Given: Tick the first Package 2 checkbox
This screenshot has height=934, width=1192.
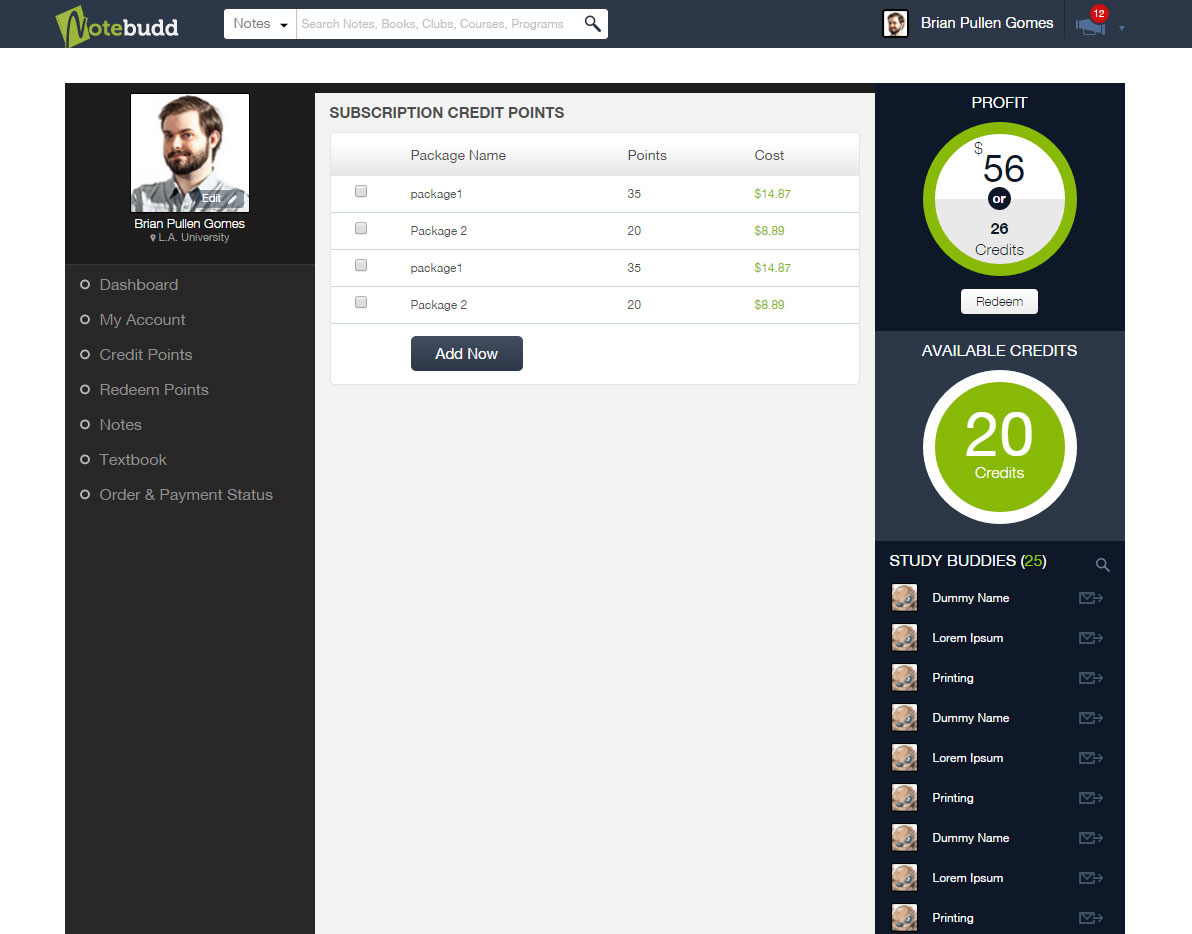Looking at the screenshot, I should click(361, 229).
